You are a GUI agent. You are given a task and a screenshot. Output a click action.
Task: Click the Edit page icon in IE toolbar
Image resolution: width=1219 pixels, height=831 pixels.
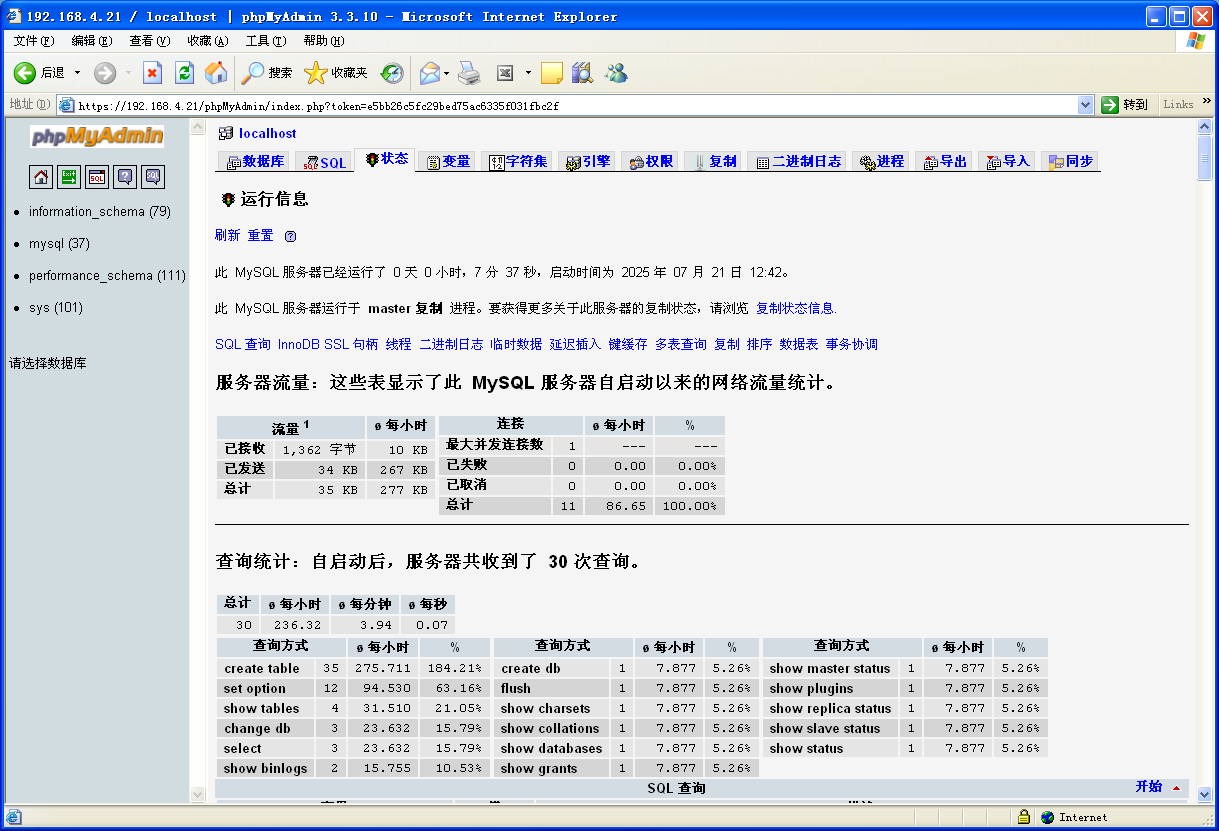pyautogui.click(x=505, y=73)
